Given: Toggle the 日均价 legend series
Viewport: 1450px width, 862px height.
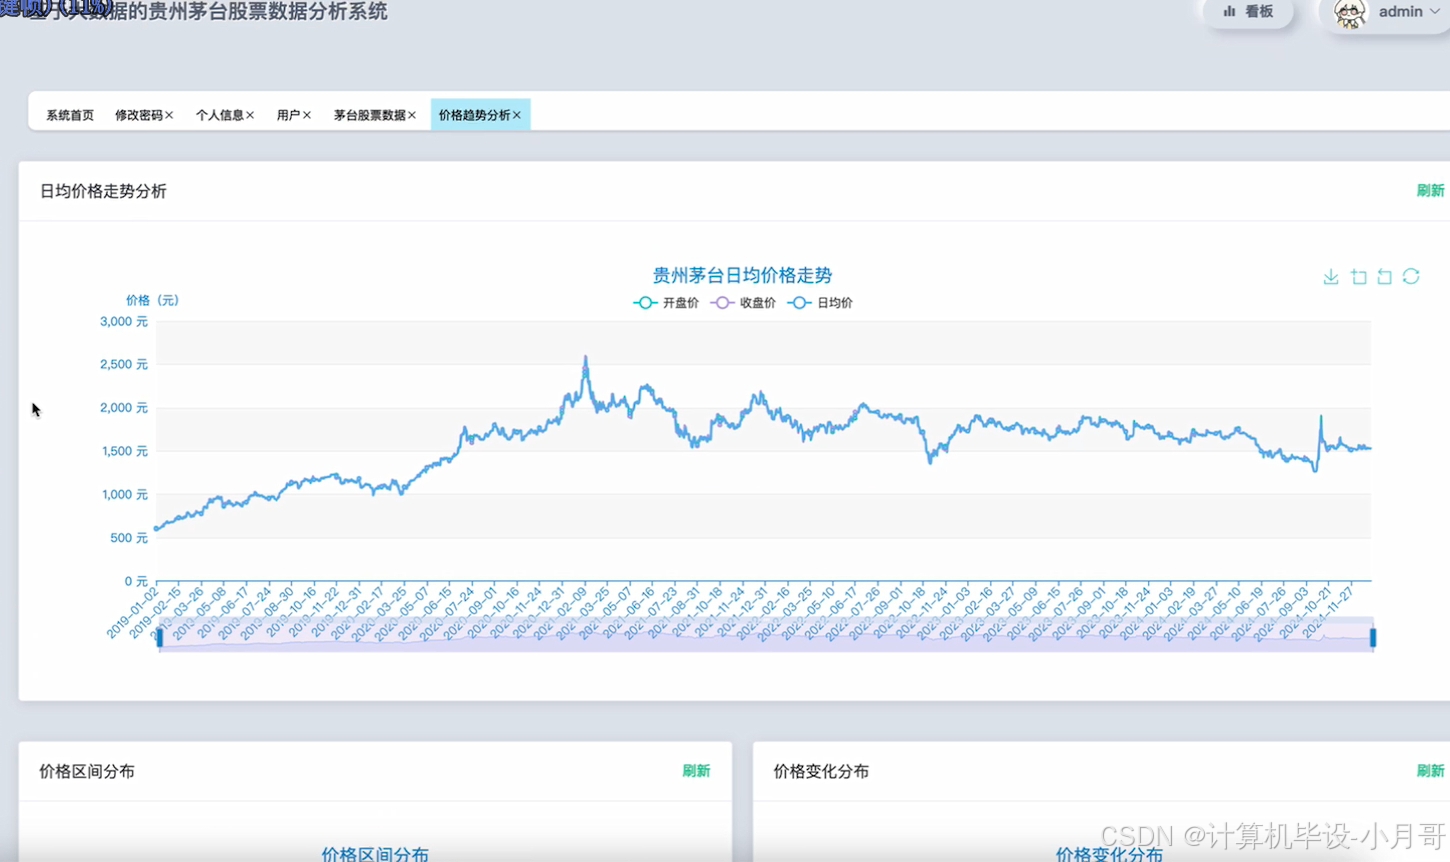Looking at the screenshot, I should click(x=820, y=303).
